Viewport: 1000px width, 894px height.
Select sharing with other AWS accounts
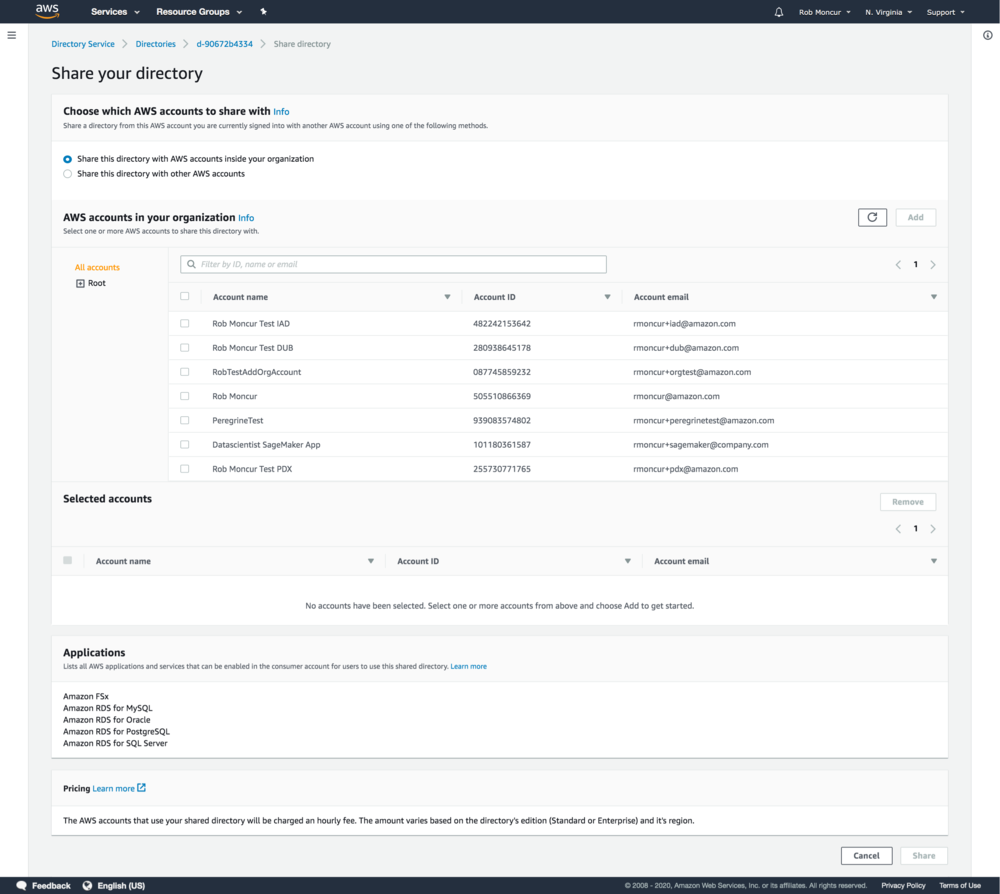click(67, 173)
